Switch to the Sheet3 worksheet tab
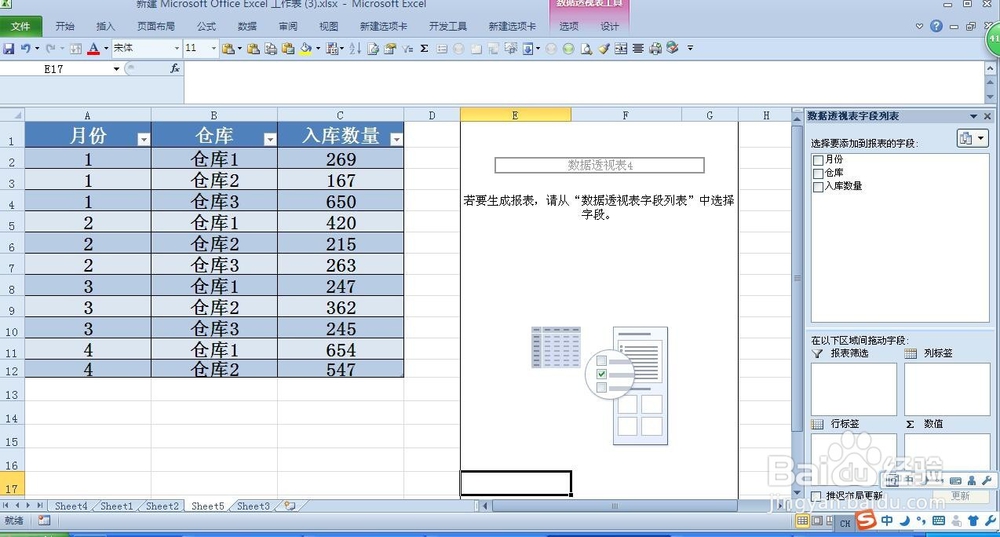Viewport: 1000px width, 537px height. [x=253, y=506]
